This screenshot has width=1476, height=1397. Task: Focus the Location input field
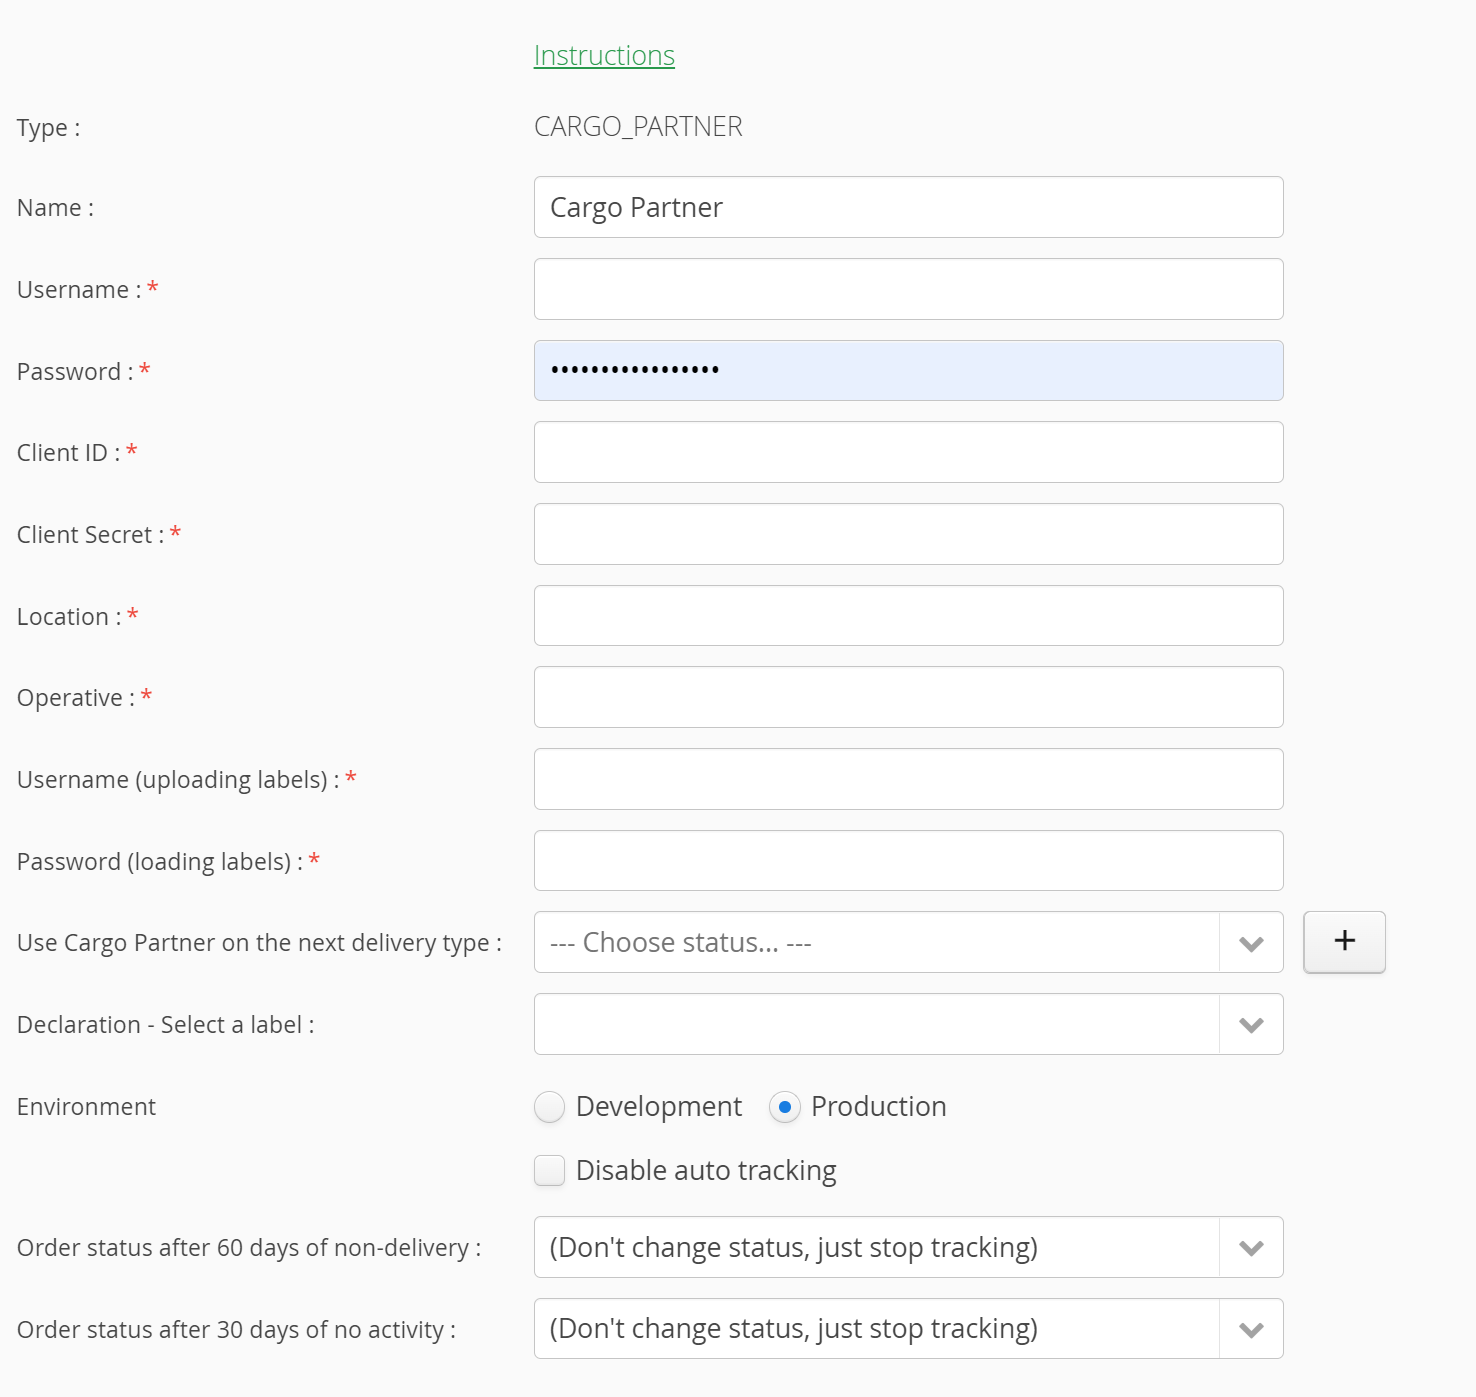coord(908,616)
